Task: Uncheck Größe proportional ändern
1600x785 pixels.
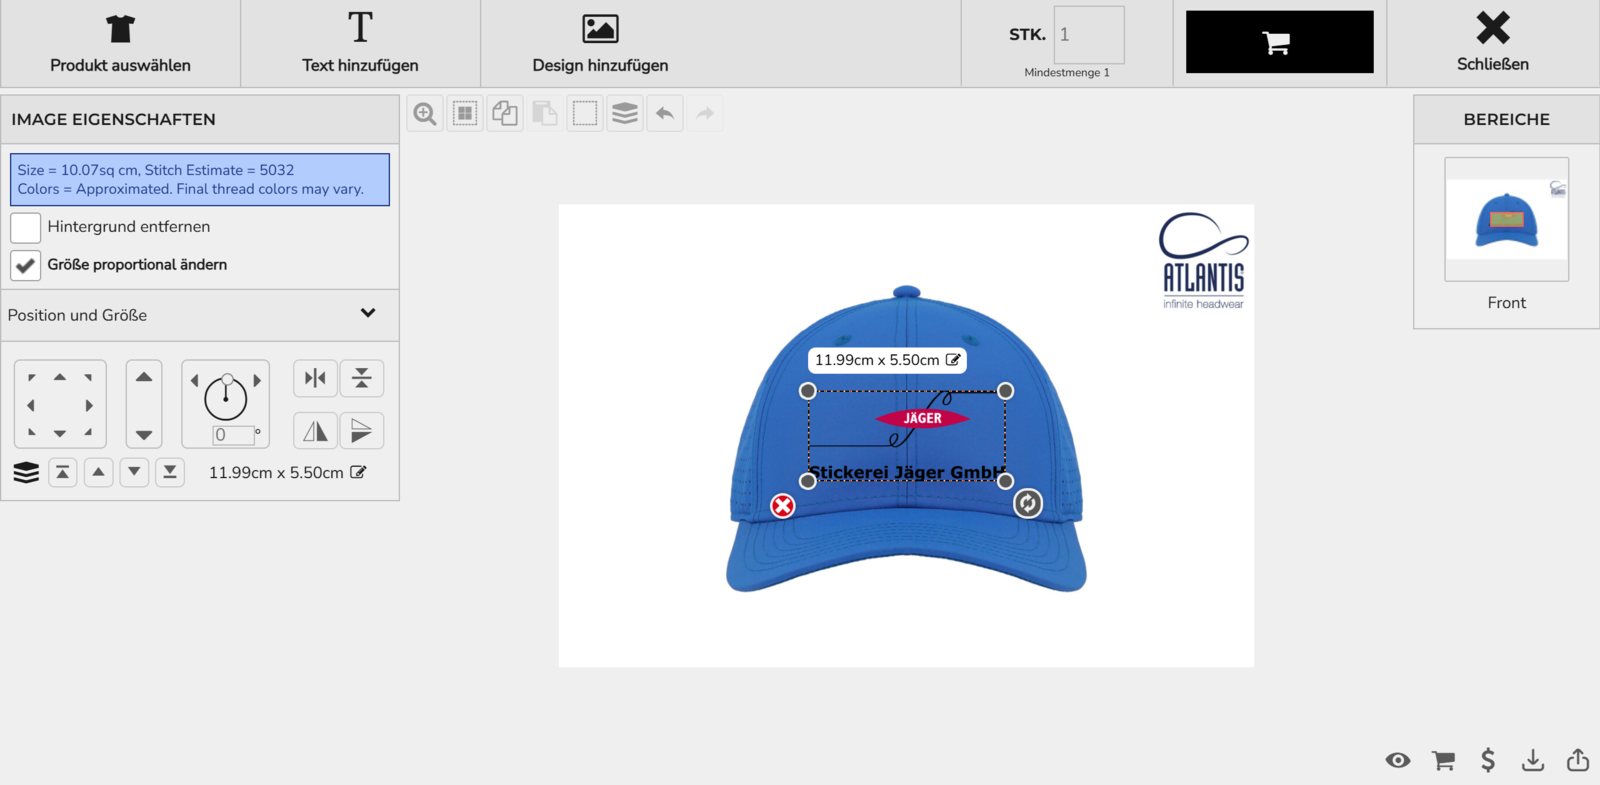Action: 26,265
